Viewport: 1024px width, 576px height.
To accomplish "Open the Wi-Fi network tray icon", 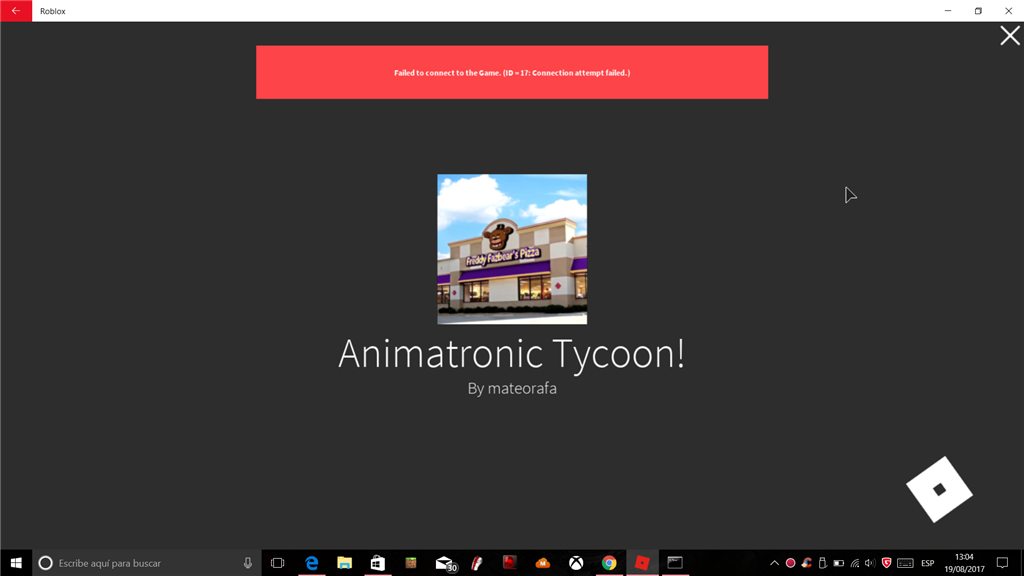I will click(855, 563).
